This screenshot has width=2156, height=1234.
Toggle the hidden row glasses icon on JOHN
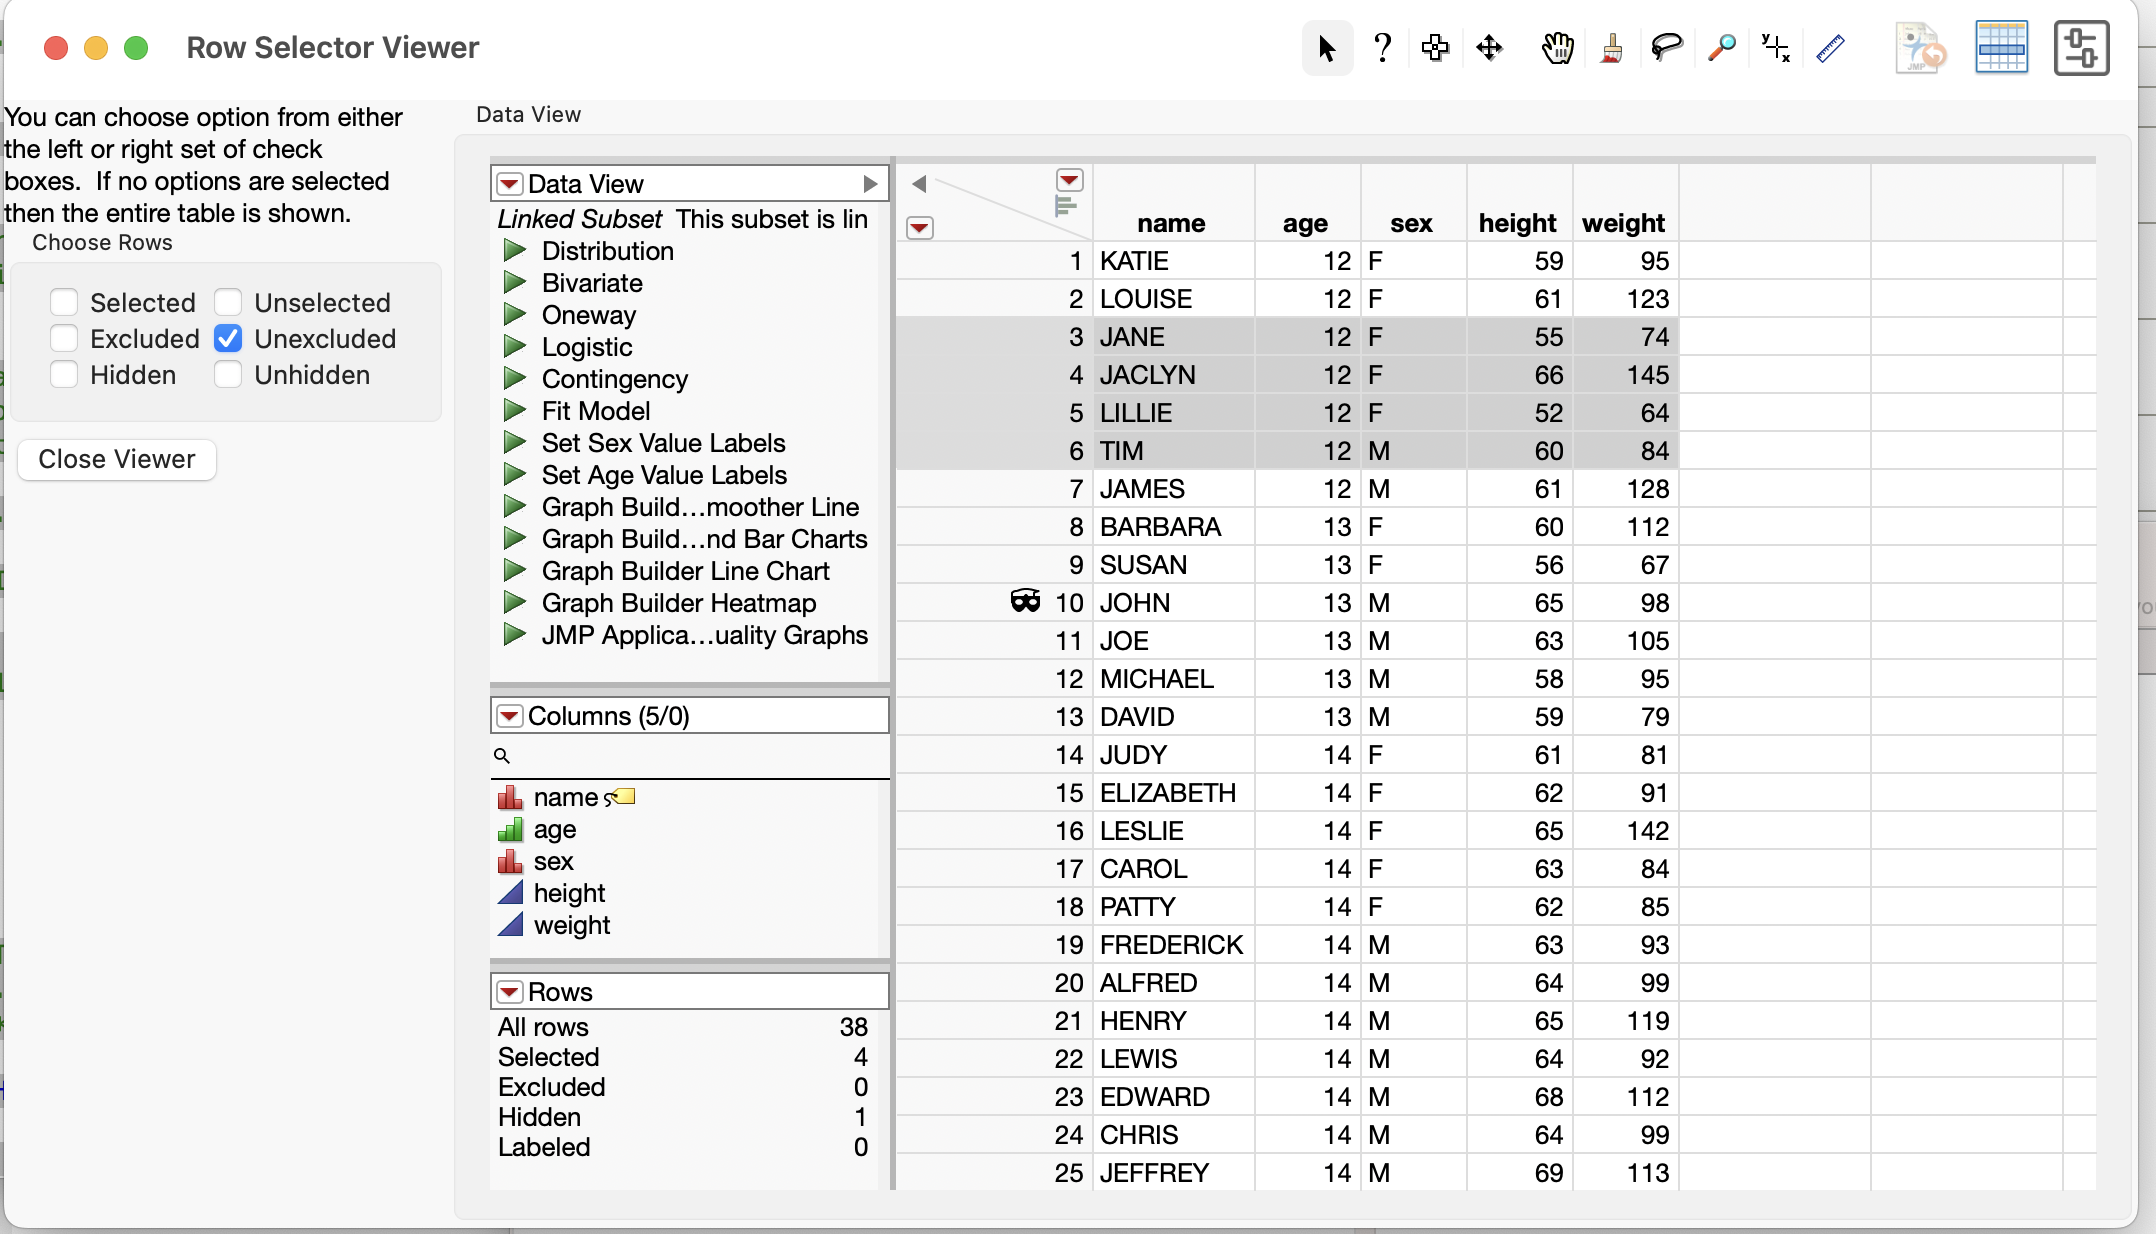click(x=1026, y=601)
